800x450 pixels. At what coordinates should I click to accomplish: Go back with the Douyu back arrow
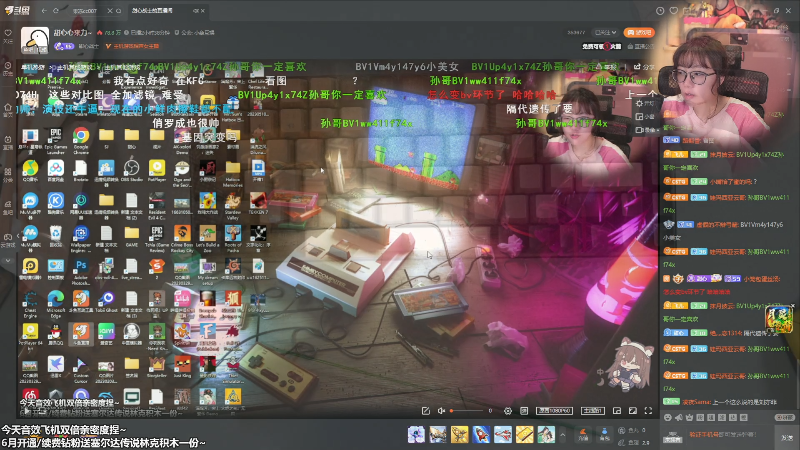(x=44, y=10)
